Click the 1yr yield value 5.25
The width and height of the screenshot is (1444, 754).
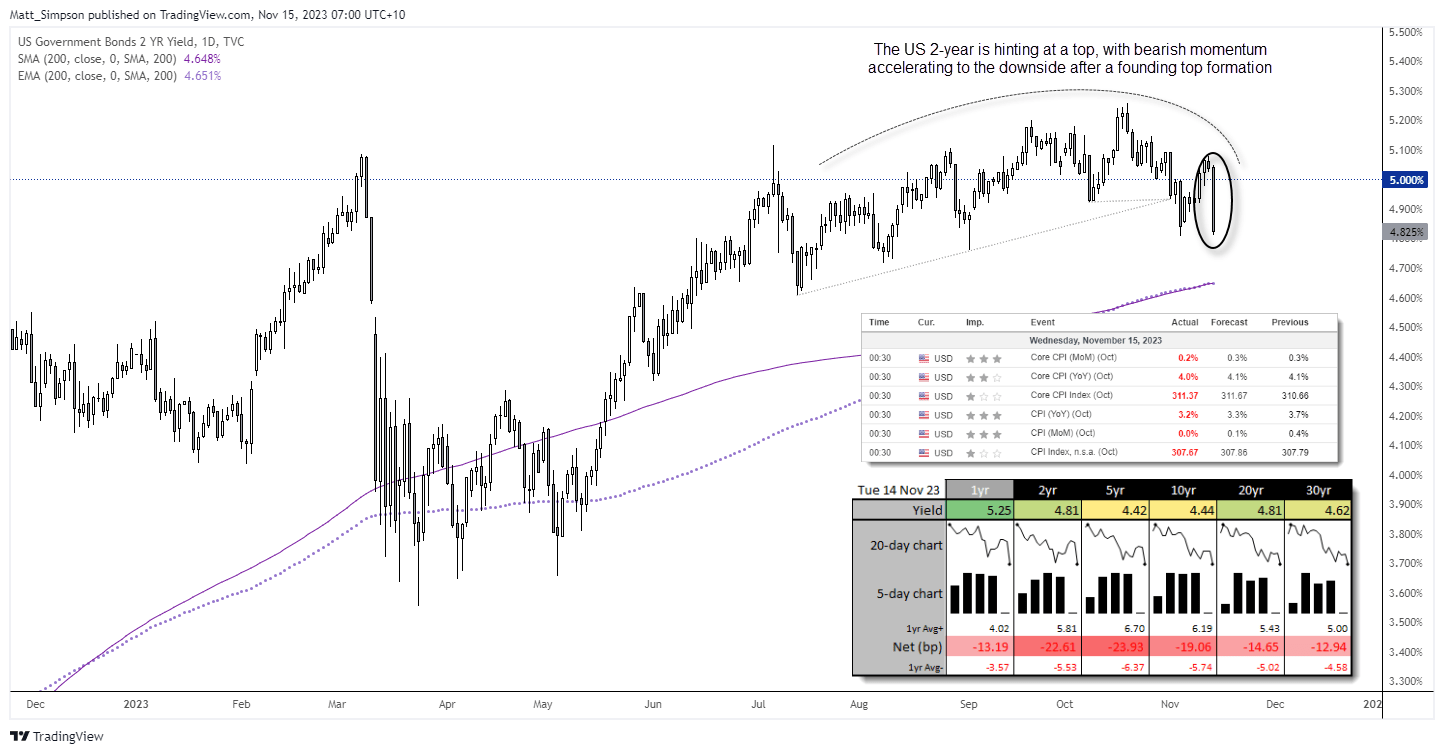coord(980,509)
